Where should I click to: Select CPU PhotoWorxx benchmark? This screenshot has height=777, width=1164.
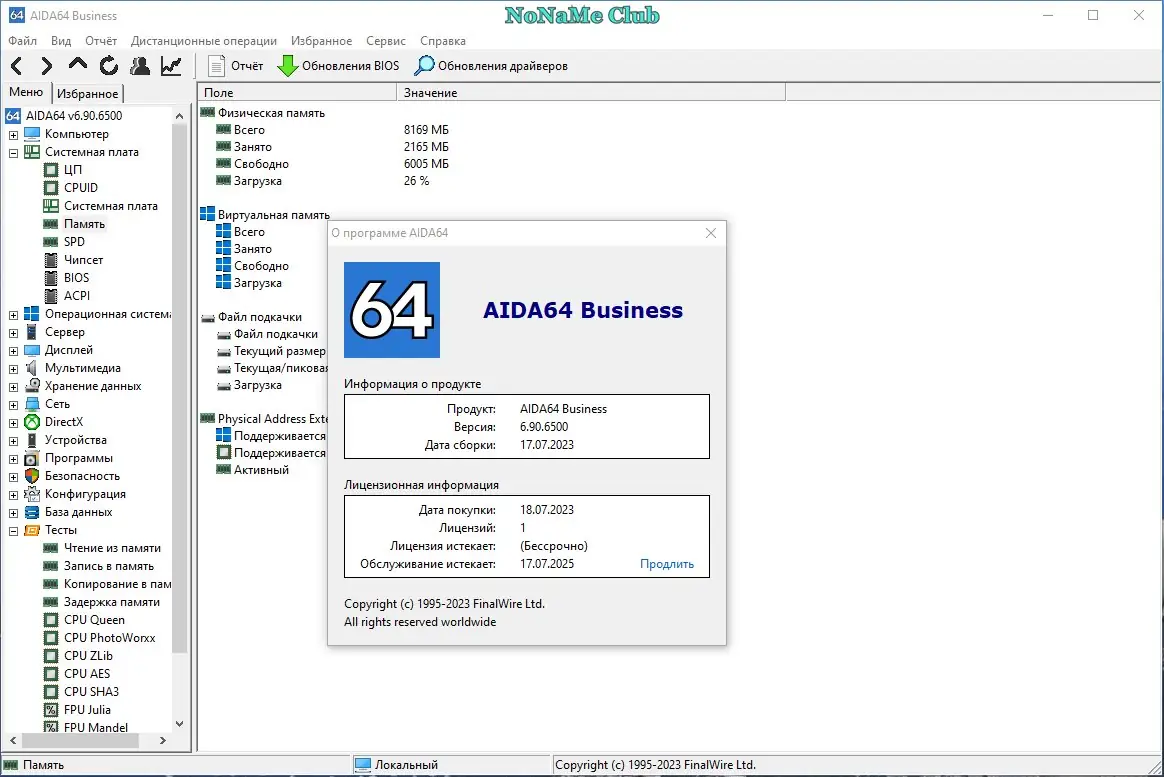click(x=110, y=637)
